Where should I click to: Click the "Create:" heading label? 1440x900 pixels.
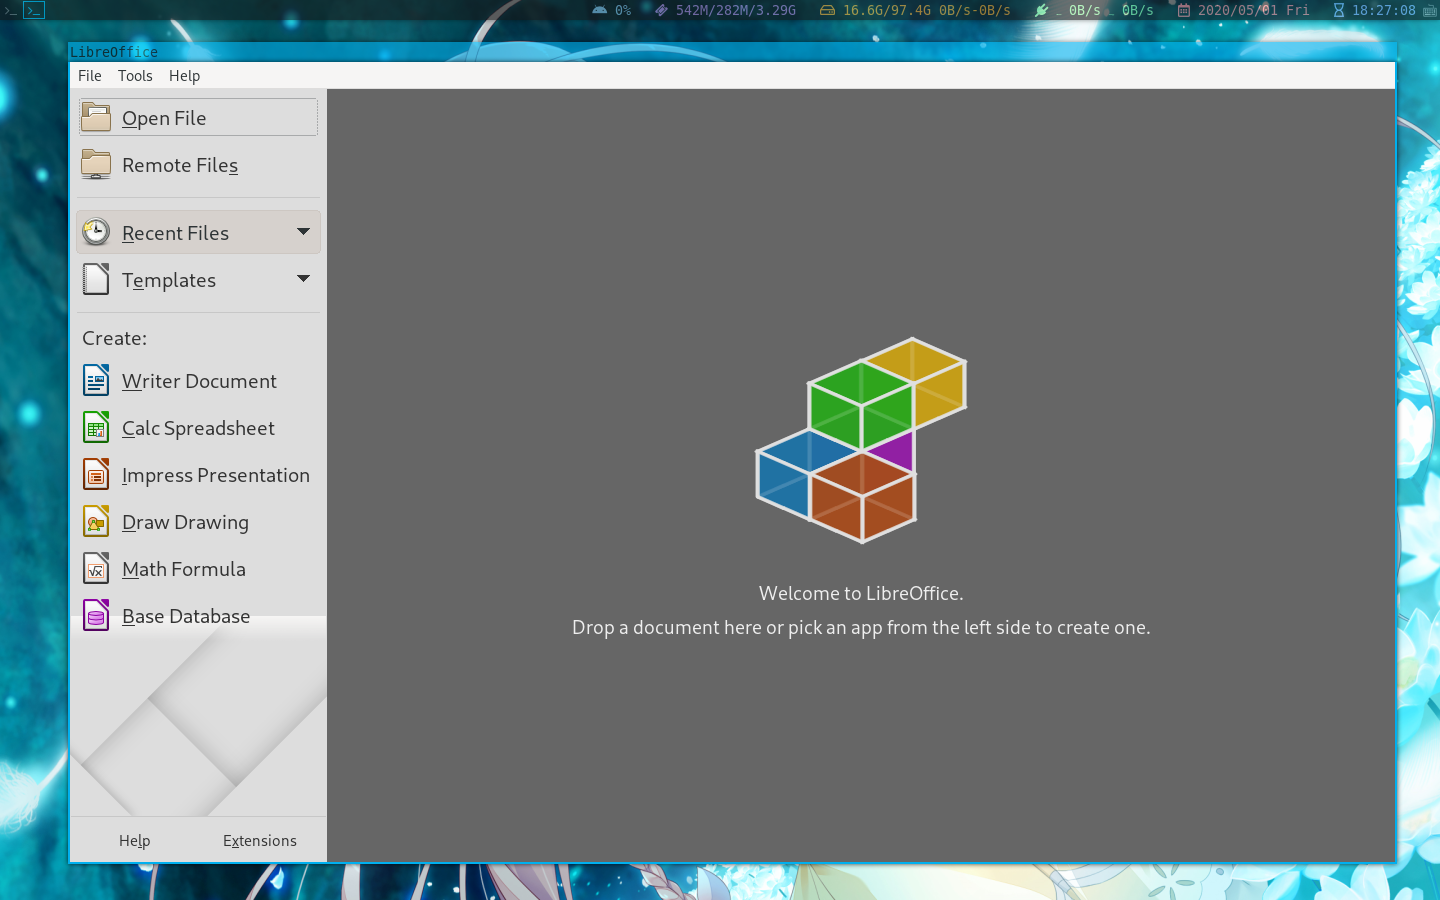tap(115, 338)
